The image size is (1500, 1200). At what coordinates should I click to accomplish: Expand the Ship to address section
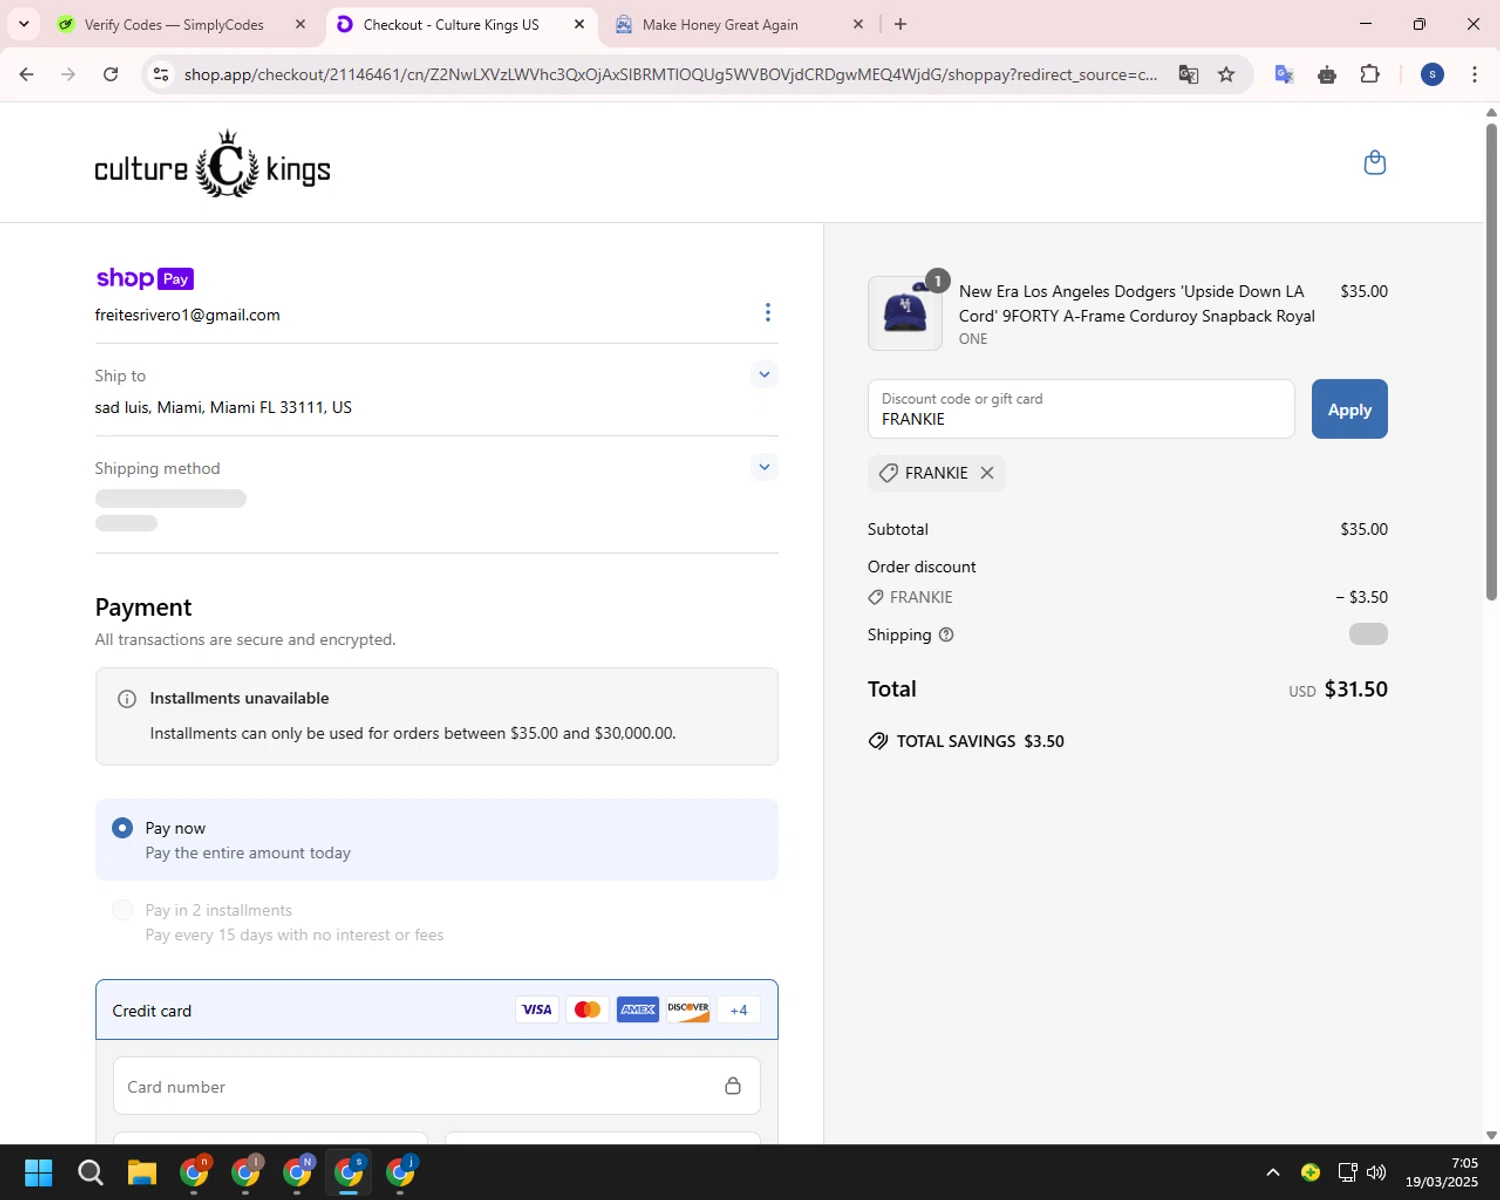pyautogui.click(x=764, y=375)
